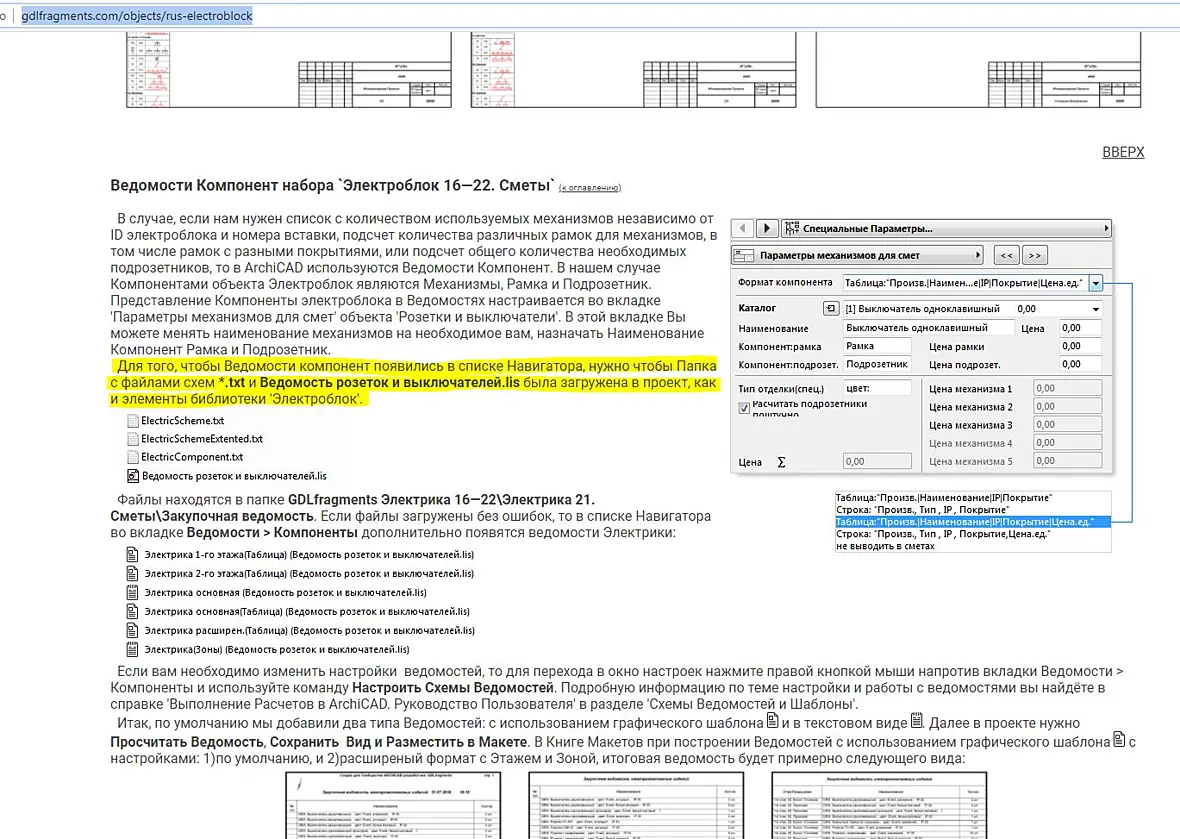The width and height of the screenshot is (1180, 839).
Task: Click the Компонент:подрозет. field
Action: click(x=877, y=364)
